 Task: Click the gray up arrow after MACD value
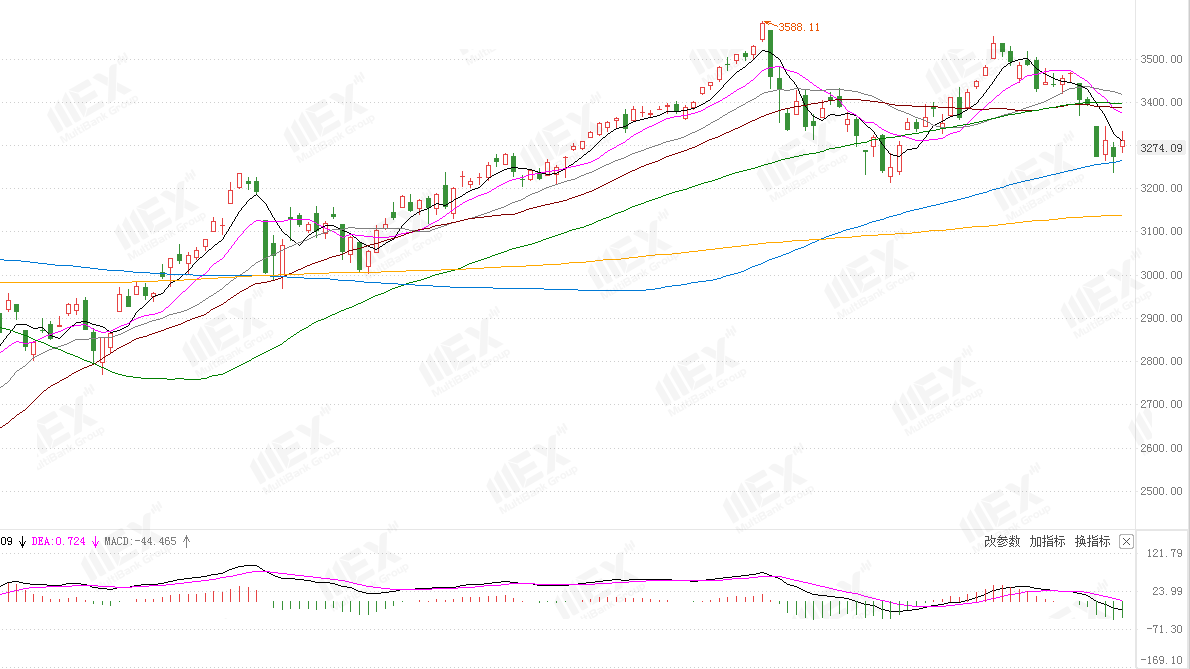tap(187, 542)
